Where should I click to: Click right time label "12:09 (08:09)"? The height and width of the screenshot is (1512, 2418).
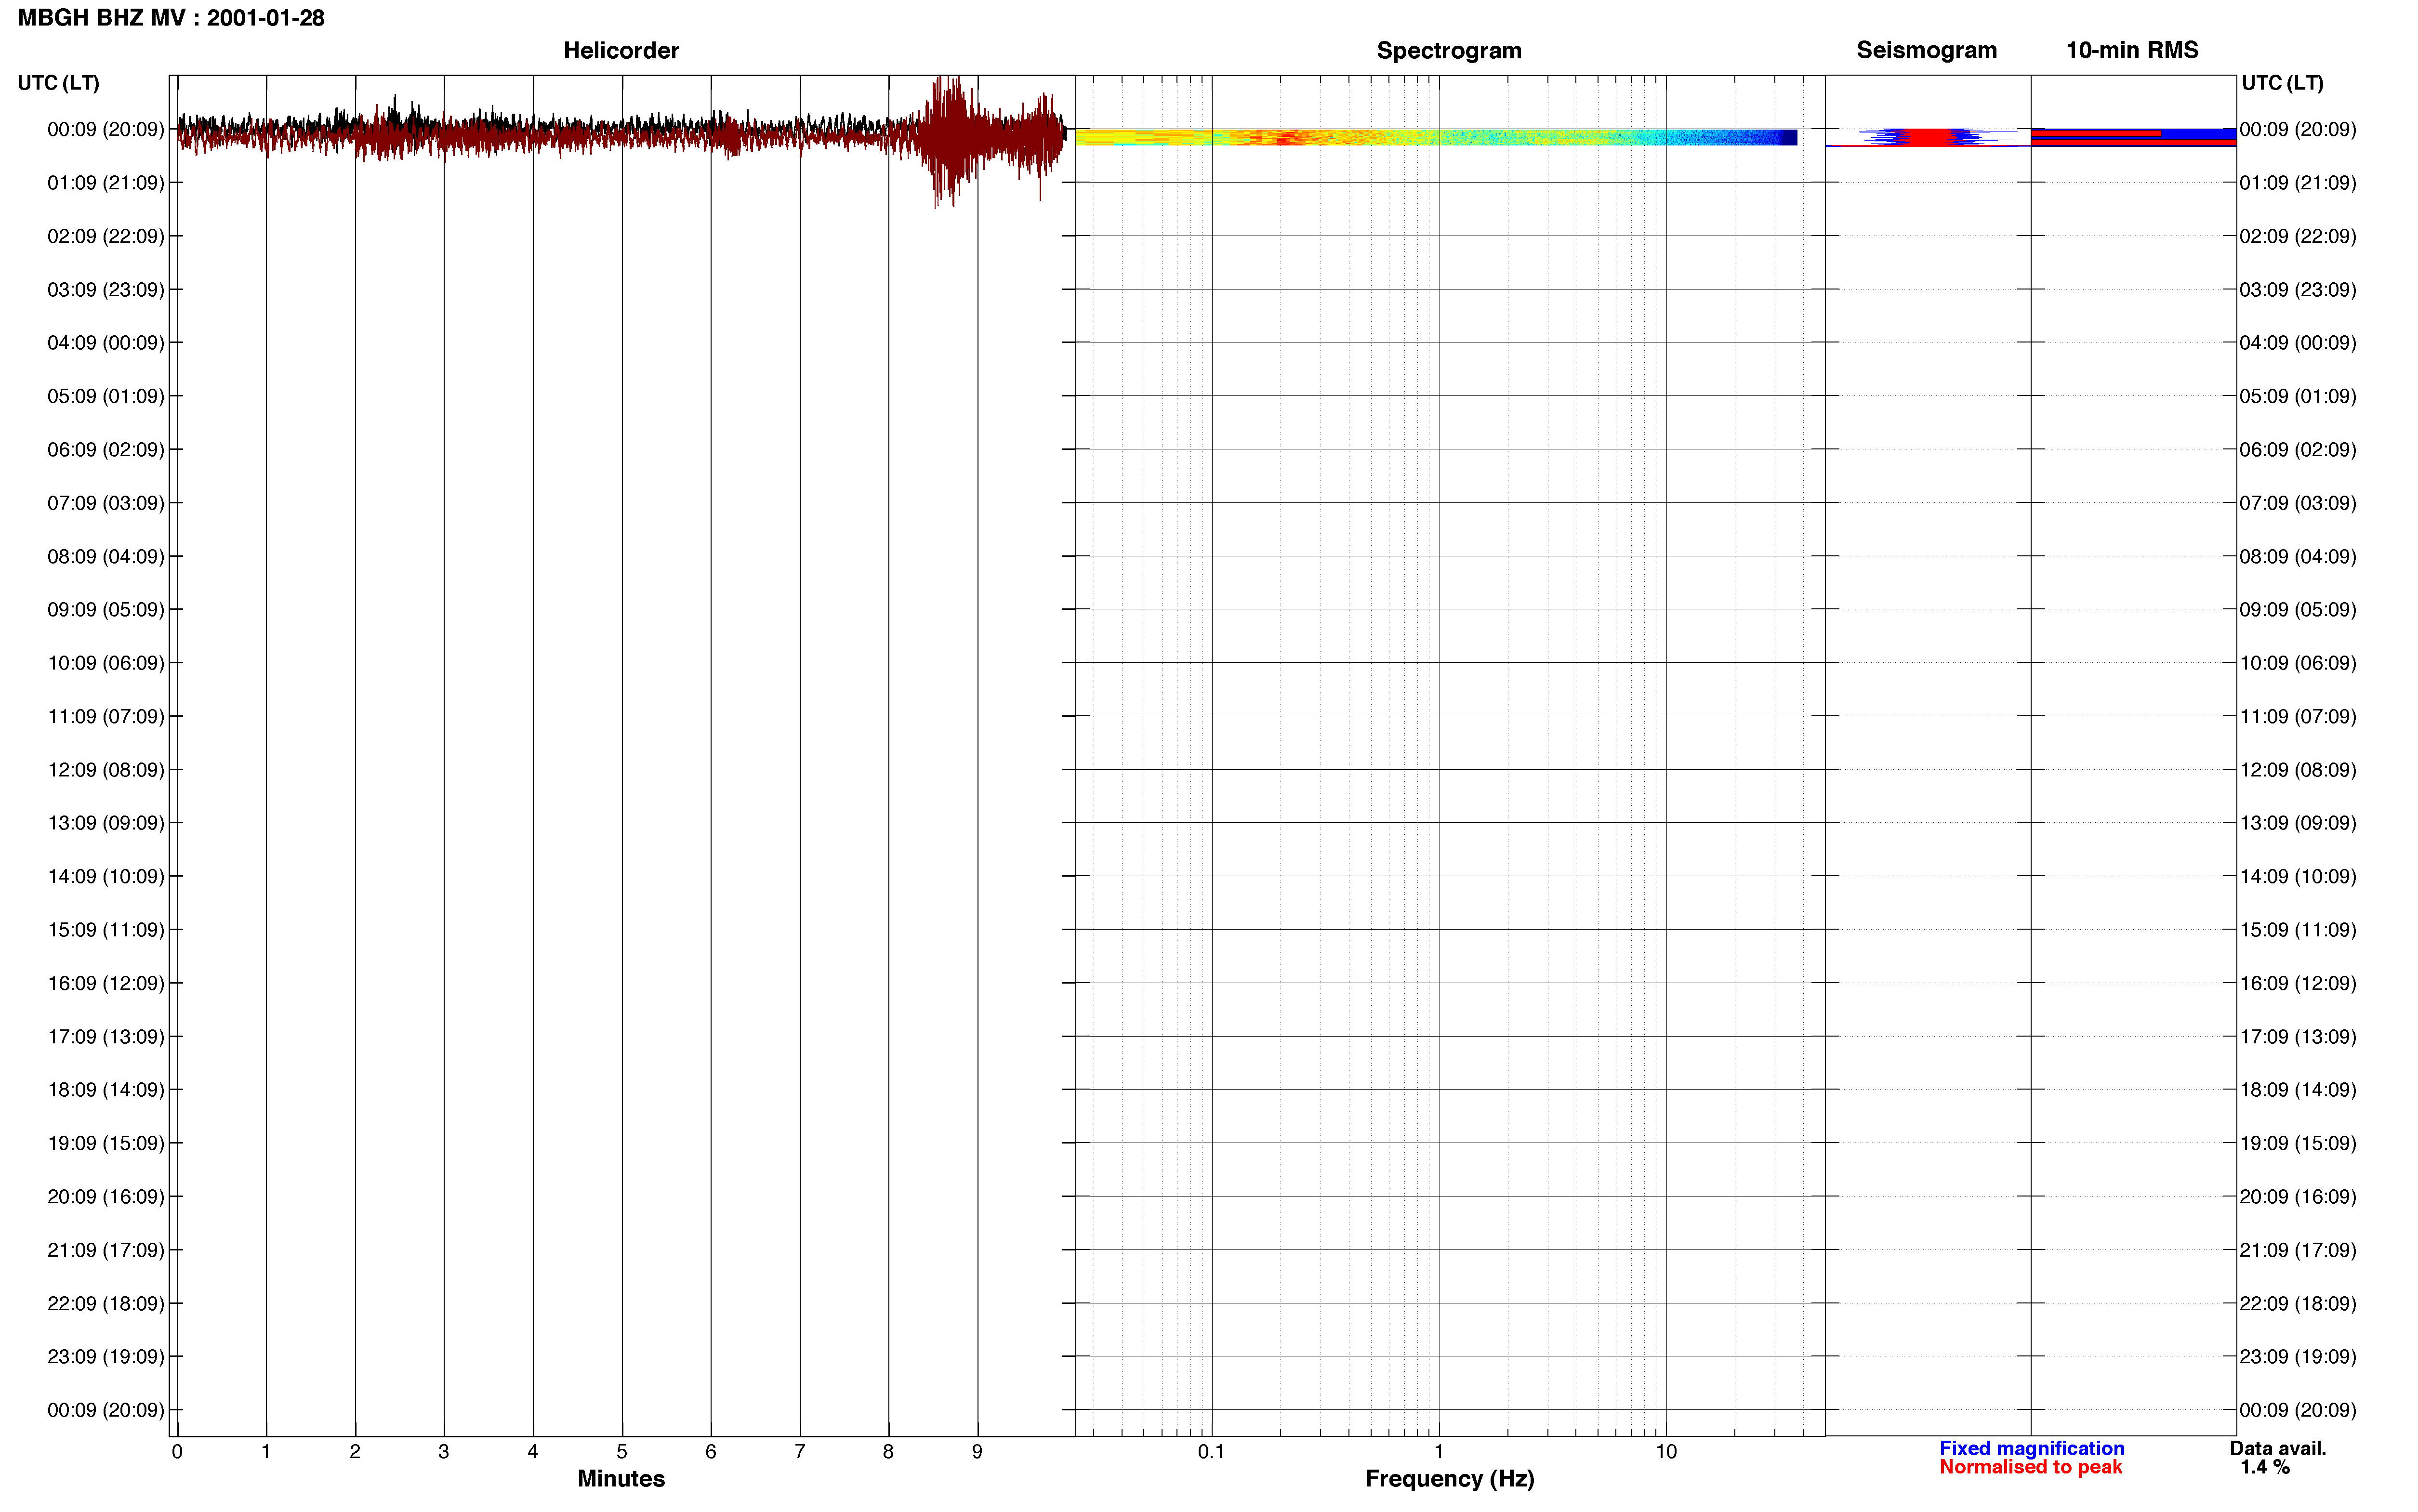pyautogui.click(x=2298, y=770)
